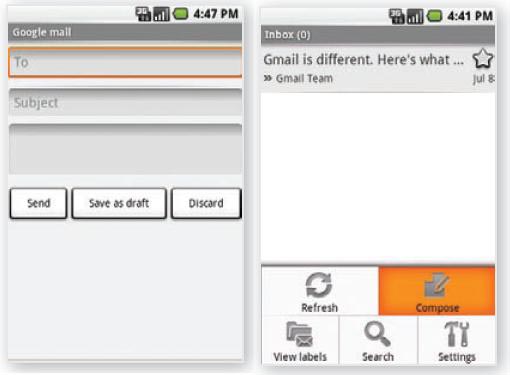510x375 pixels.
Task: Click the message body text area
Action: tap(125, 149)
